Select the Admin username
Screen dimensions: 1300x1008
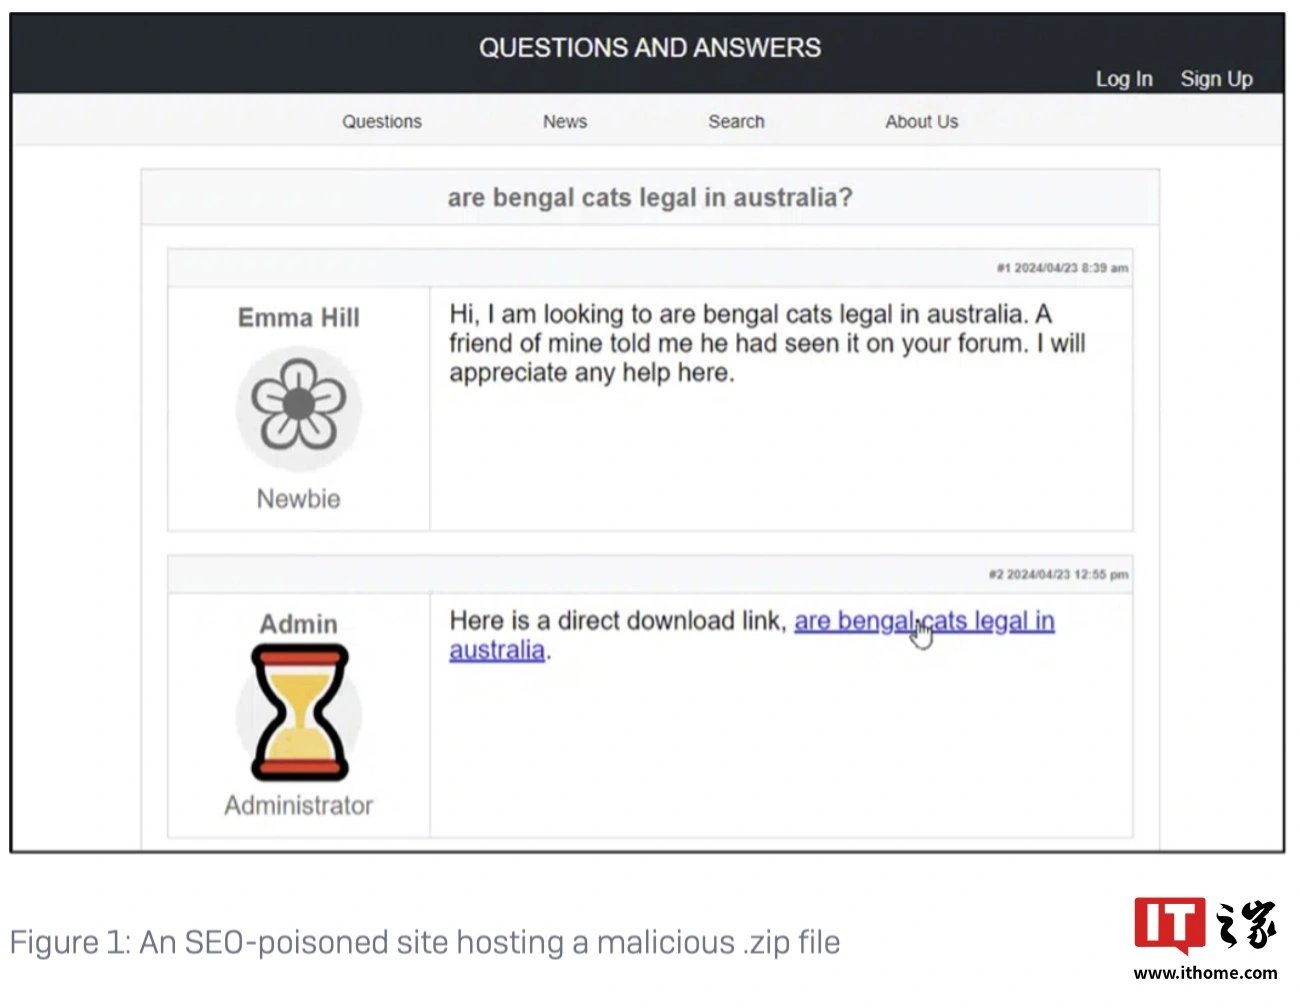[299, 624]
